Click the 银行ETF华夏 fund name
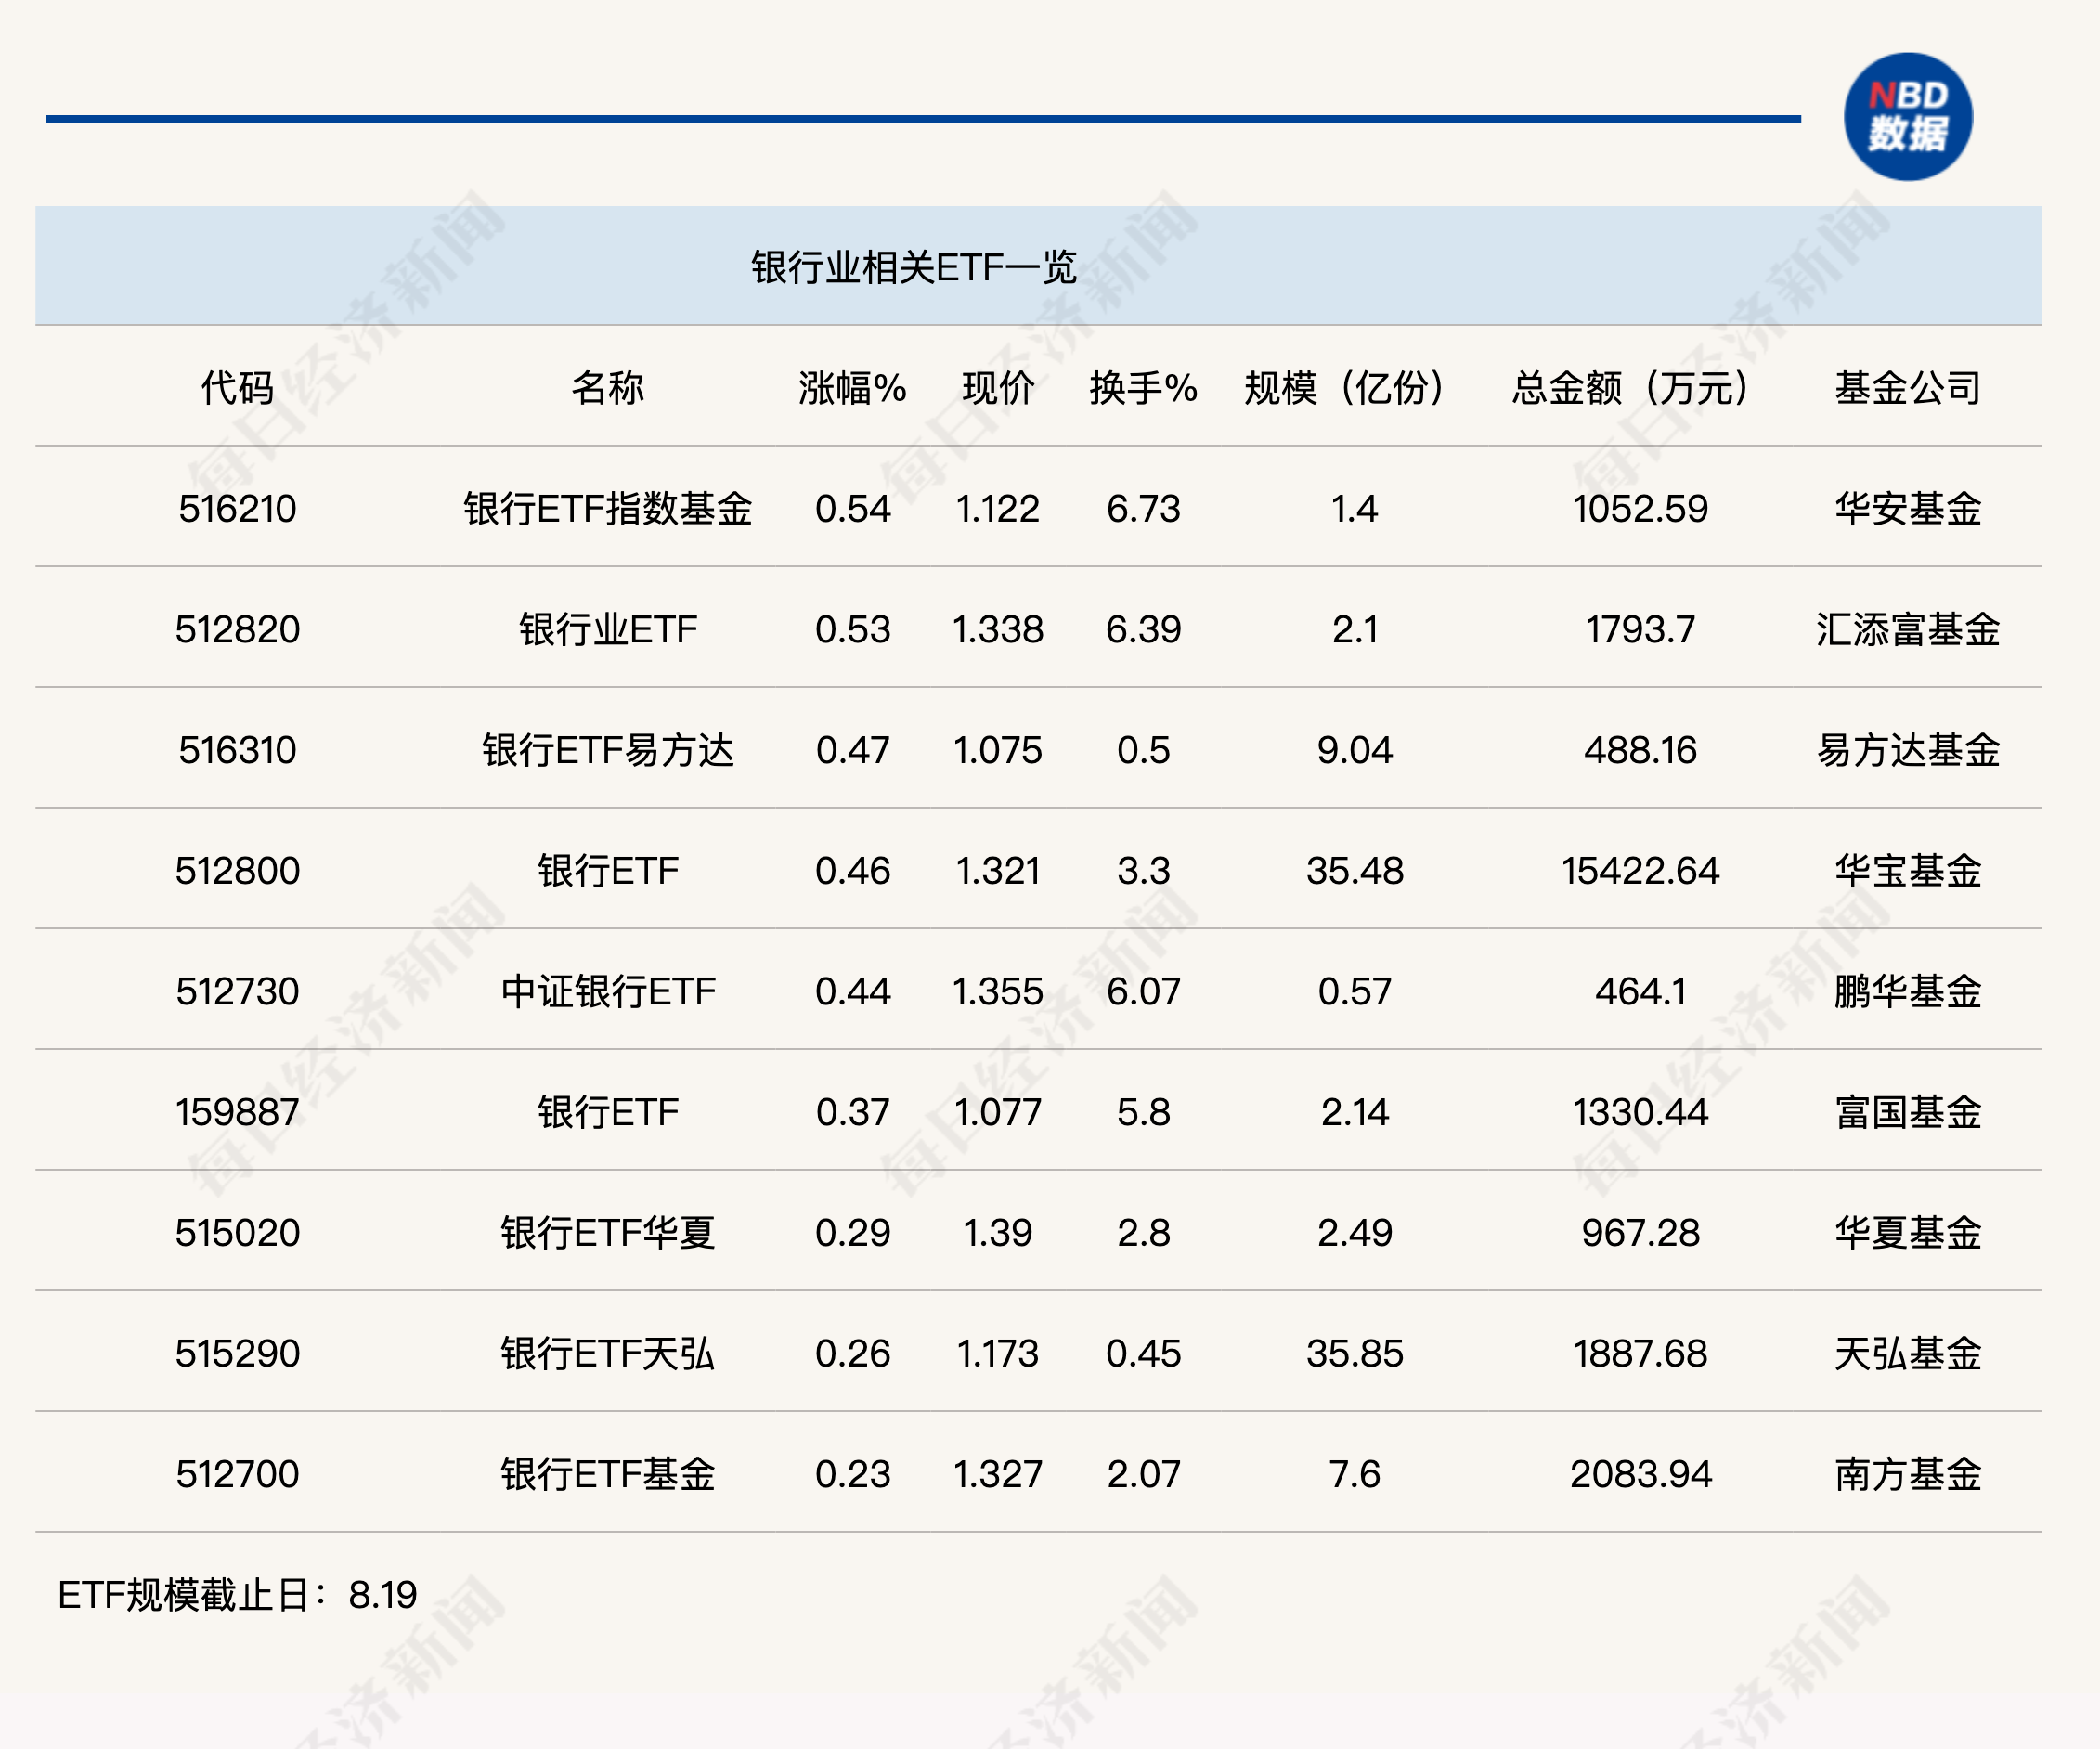The height and width of the screenshot is (1749, 2100). [607, 1233]
